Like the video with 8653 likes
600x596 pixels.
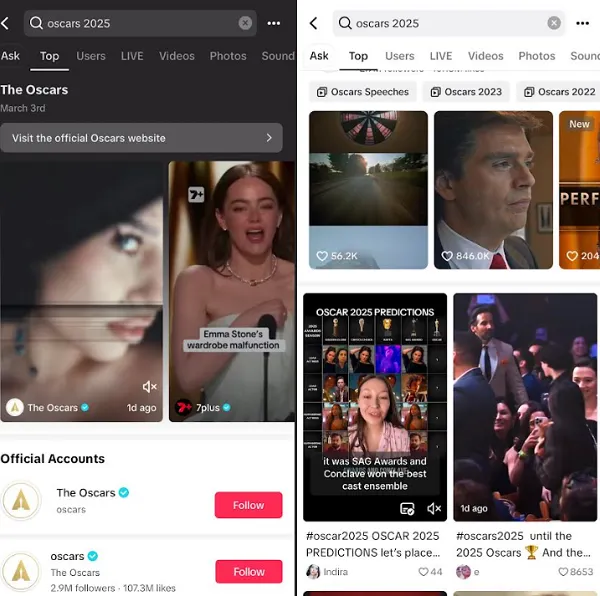click(x=563, y=572)
